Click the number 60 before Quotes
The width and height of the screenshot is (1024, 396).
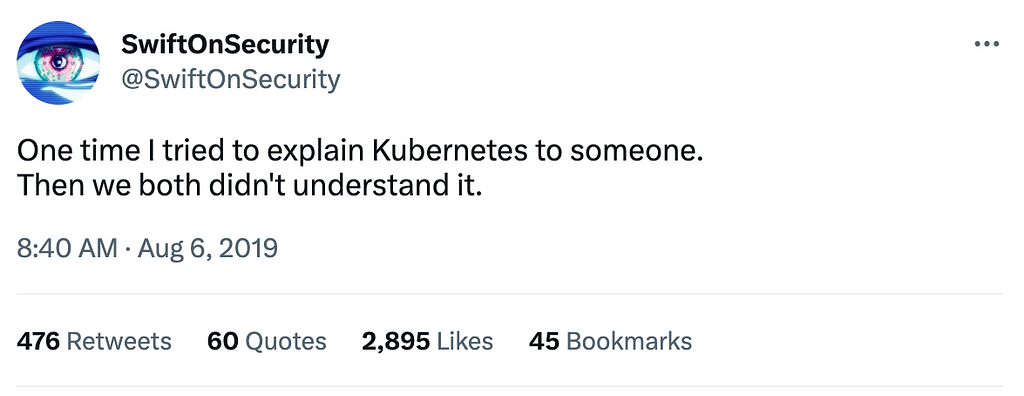tap(221, 341)
